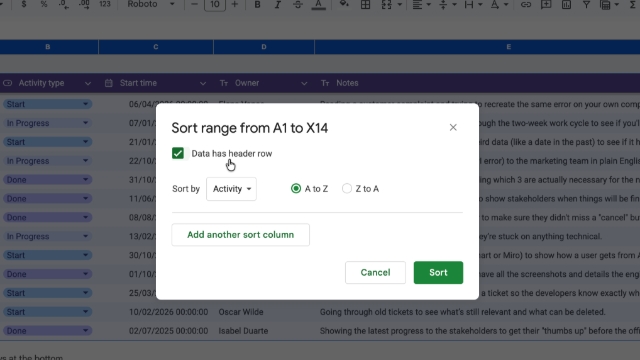The width and height of the screenshot is (640, 360).
Task: Toggle bold formatting
Action: [x=257, y=4]
